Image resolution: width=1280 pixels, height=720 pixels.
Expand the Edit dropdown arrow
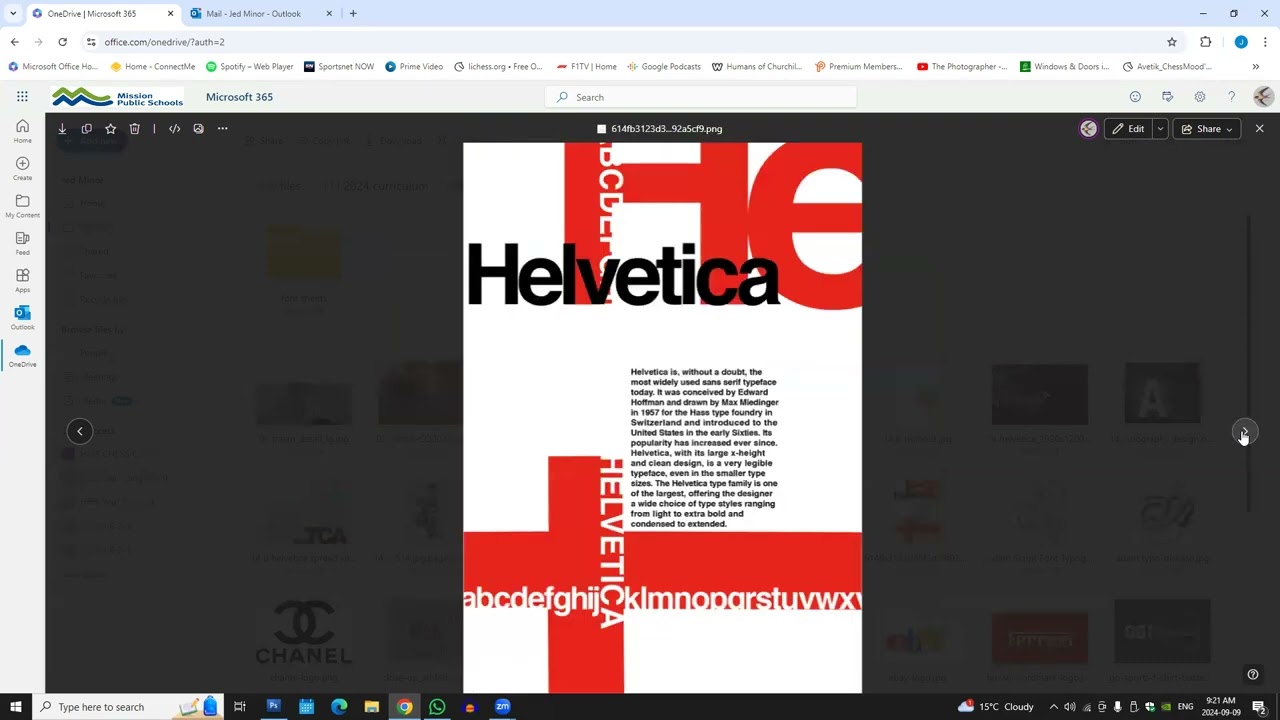[x=1160, y=129]
